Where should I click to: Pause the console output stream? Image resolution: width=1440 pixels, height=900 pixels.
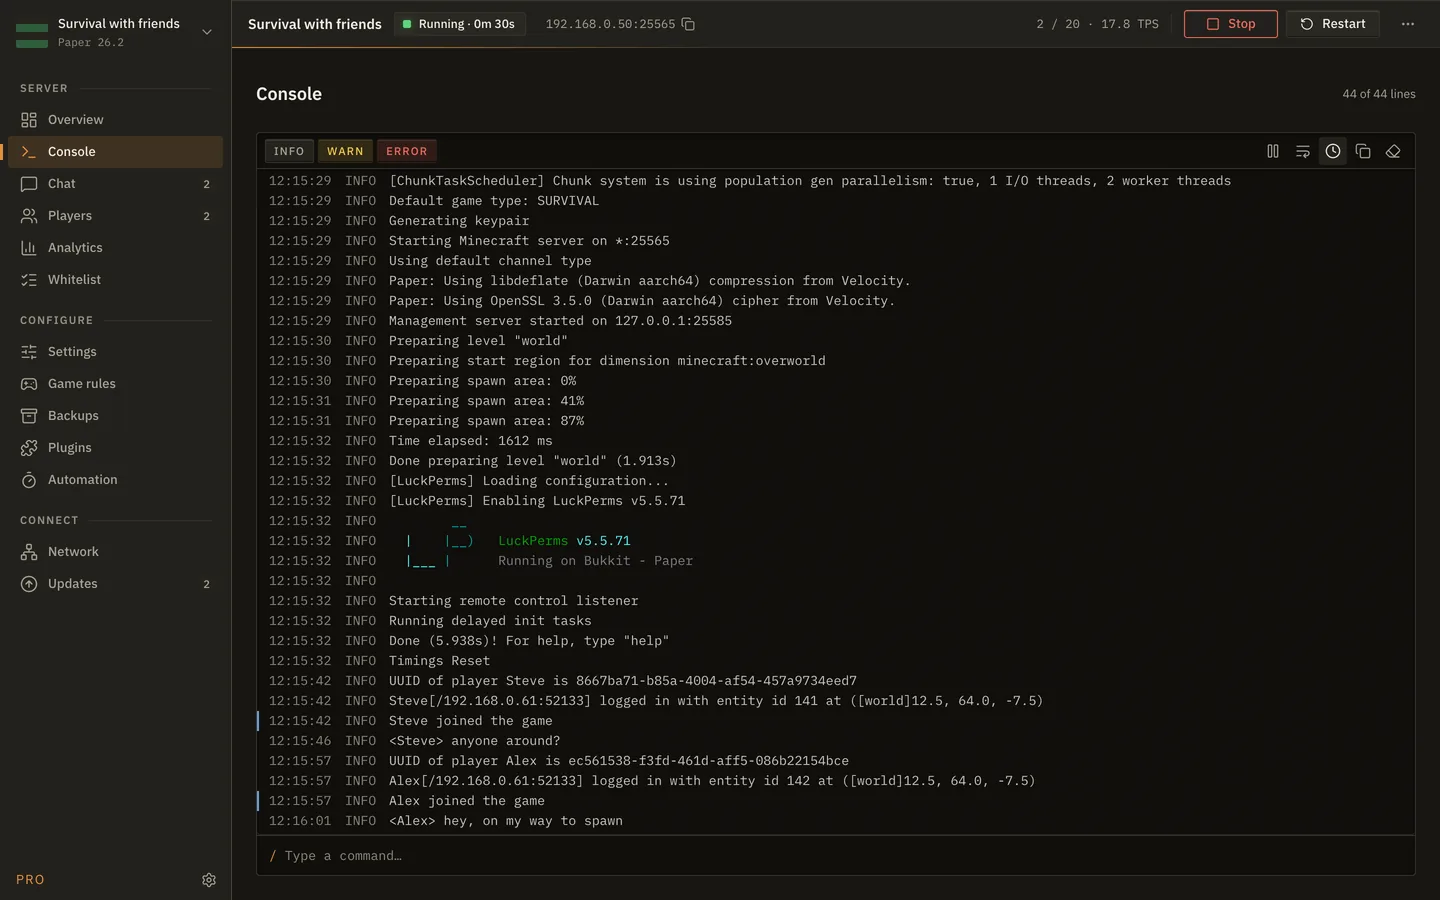[x=1273, y=151]
